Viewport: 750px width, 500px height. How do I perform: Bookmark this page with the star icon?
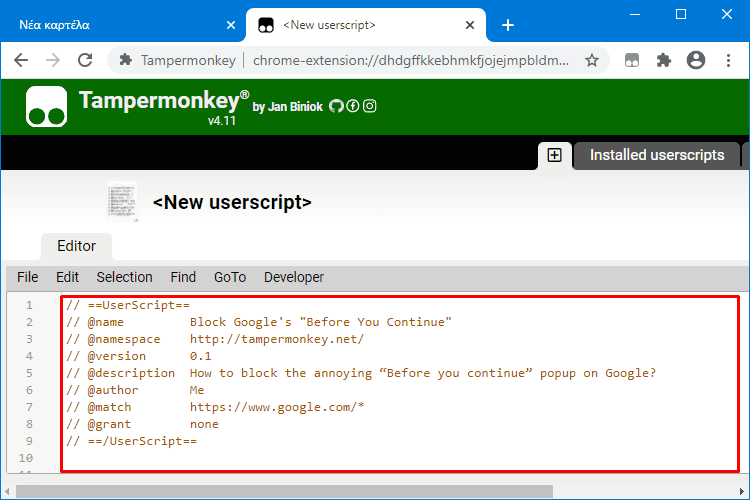[x=592, y=60]
